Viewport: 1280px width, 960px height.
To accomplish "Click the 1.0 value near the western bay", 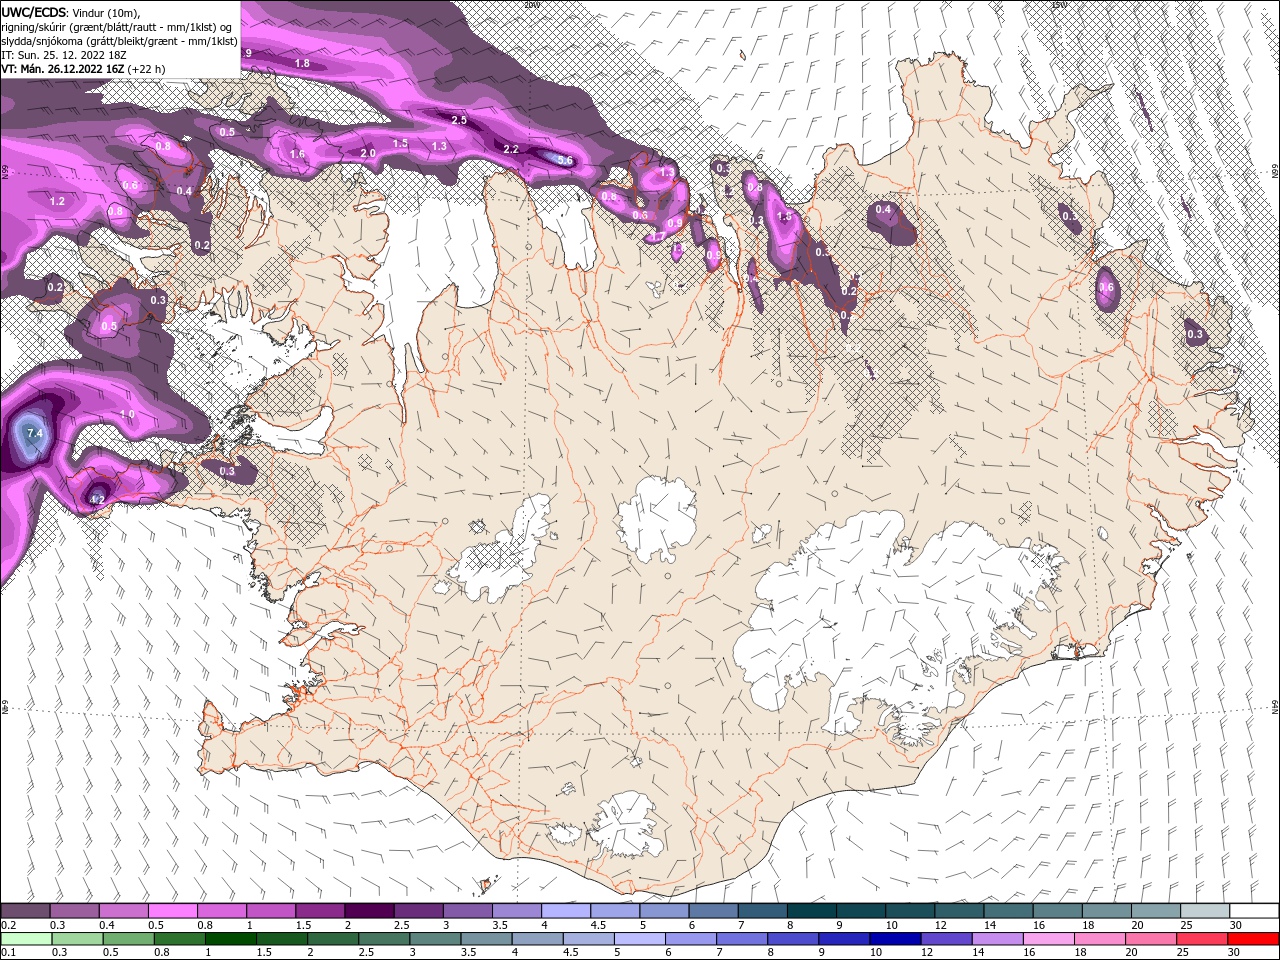I will 127,414.
